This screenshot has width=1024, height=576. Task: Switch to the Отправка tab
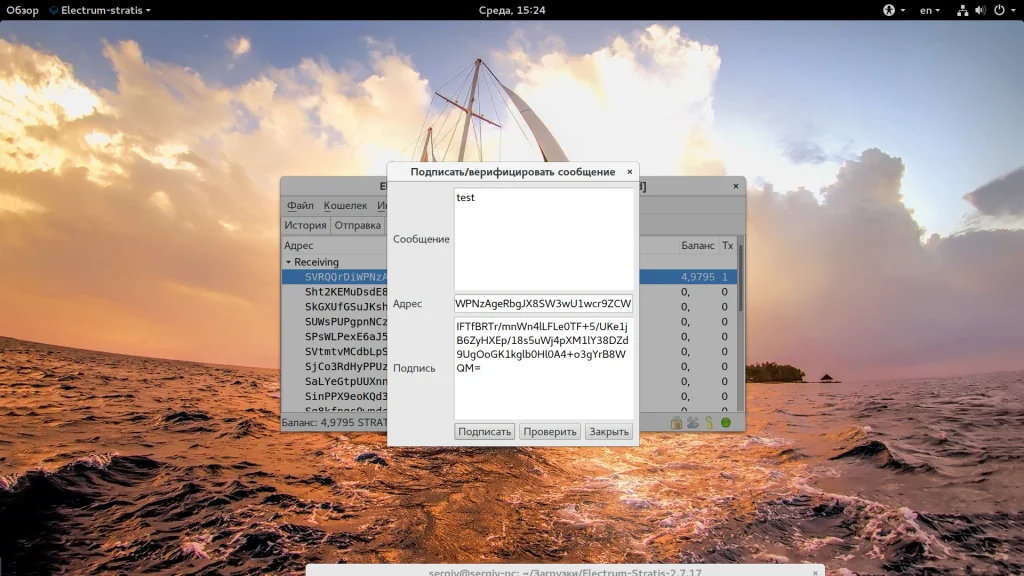click(x=357, y=225)
